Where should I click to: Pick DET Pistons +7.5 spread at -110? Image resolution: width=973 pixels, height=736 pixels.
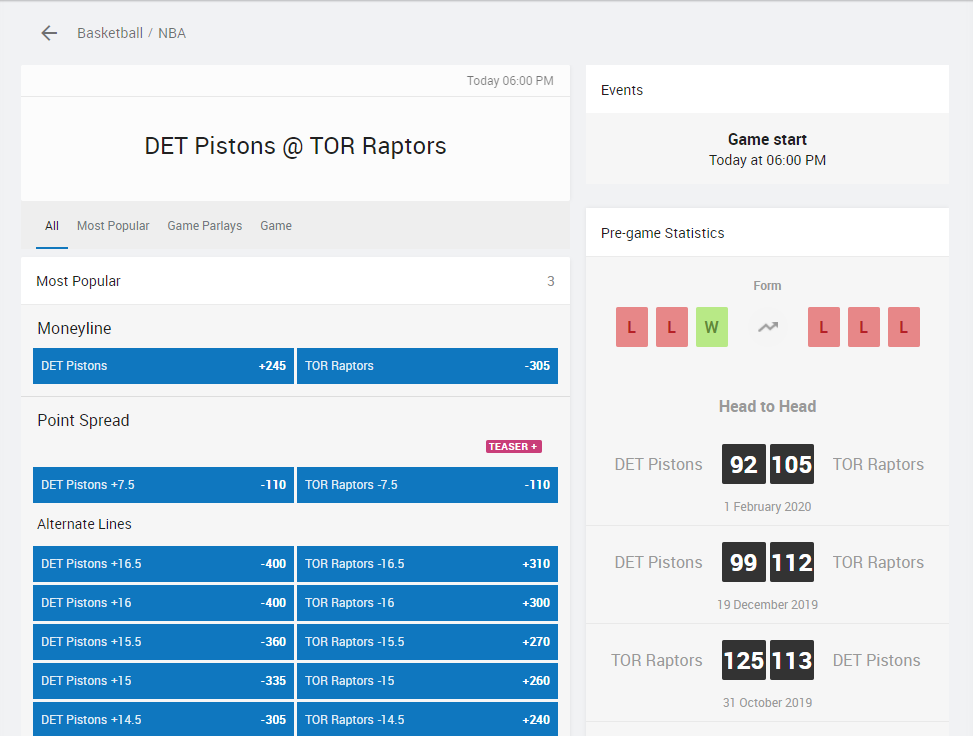click(x=163, y=485)
